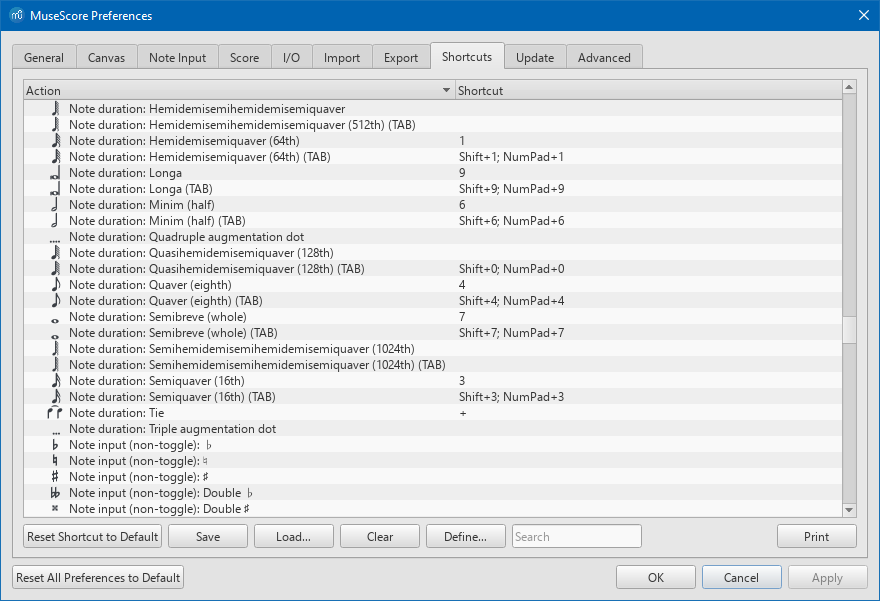
Task: Open the Note Input tab
Action: pos(177,58)
